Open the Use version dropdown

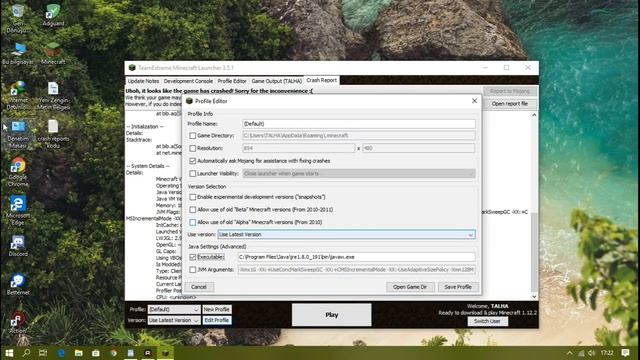click(x=347, y=235)
